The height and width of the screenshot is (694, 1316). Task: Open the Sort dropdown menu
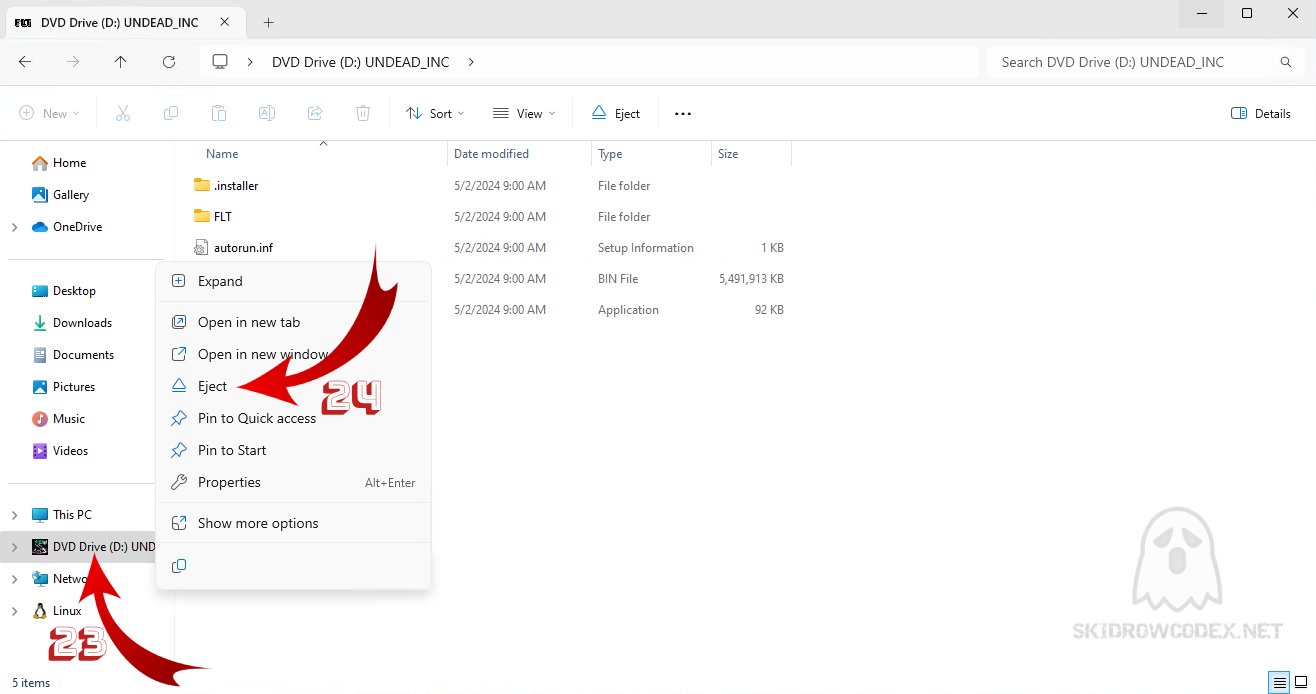pos(435,114)
